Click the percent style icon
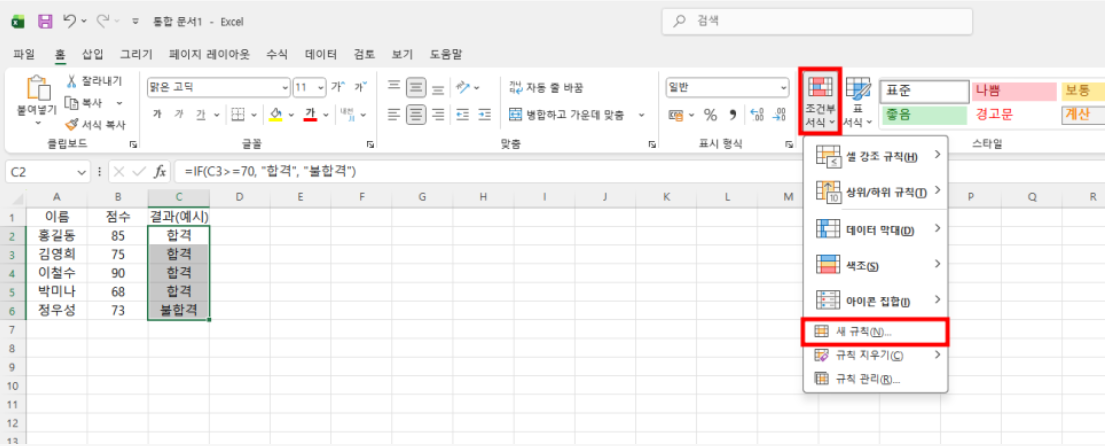 coord(710,114)
